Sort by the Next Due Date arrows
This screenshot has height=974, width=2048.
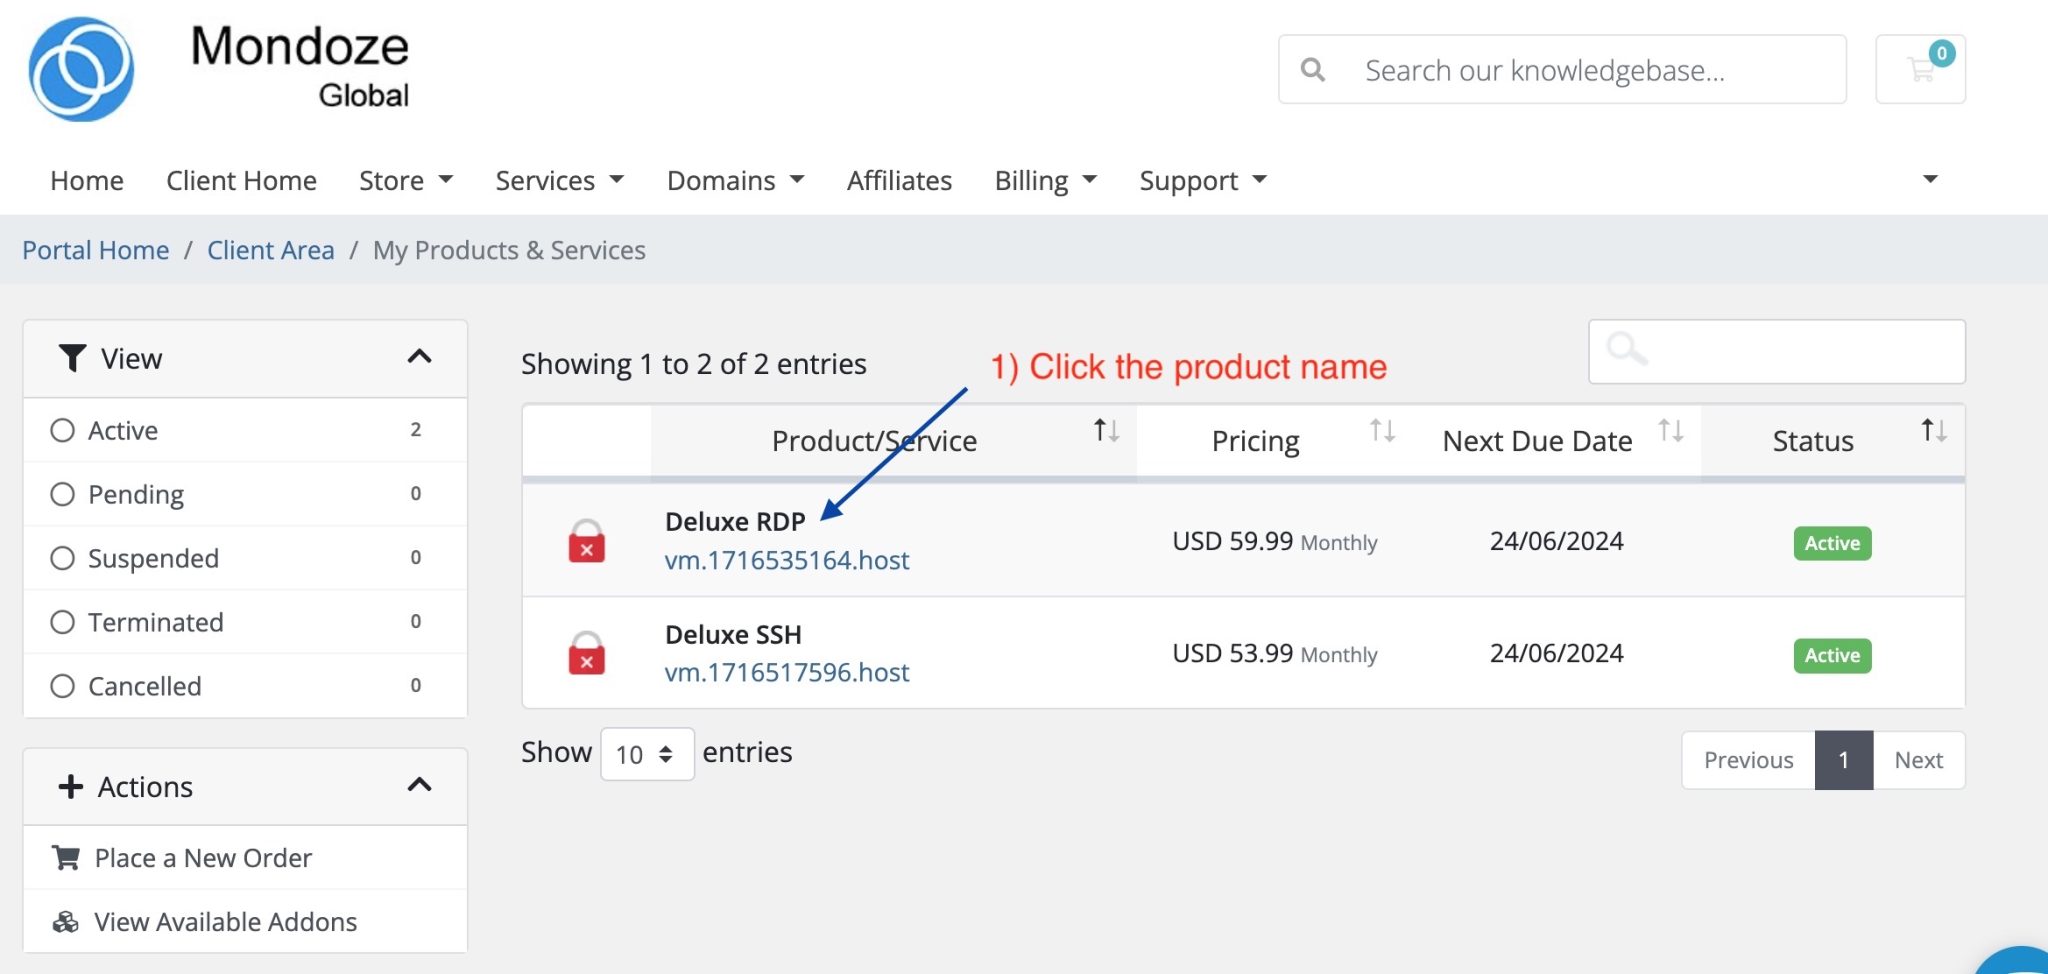(1669, 432)
